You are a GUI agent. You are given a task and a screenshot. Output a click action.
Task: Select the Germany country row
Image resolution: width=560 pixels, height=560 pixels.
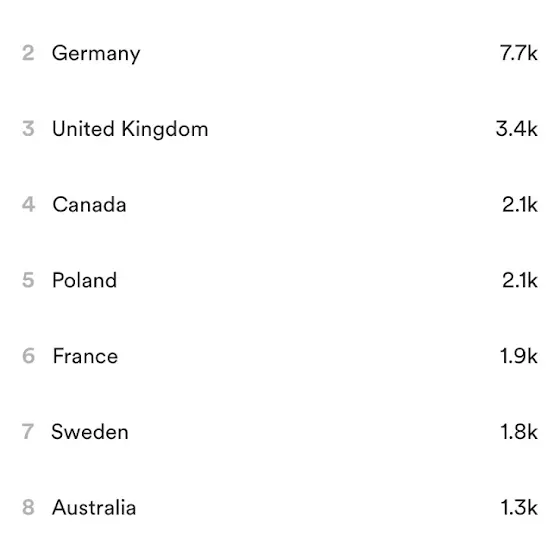280,53
